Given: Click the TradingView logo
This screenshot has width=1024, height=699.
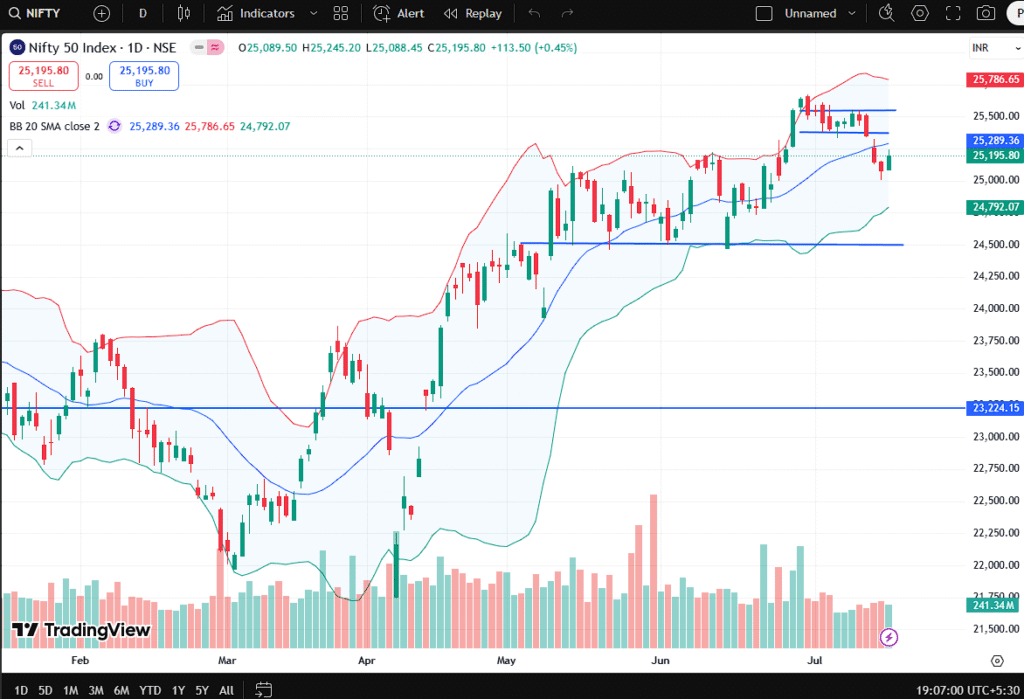Looking at the screenshot, I should click(81, 630).
